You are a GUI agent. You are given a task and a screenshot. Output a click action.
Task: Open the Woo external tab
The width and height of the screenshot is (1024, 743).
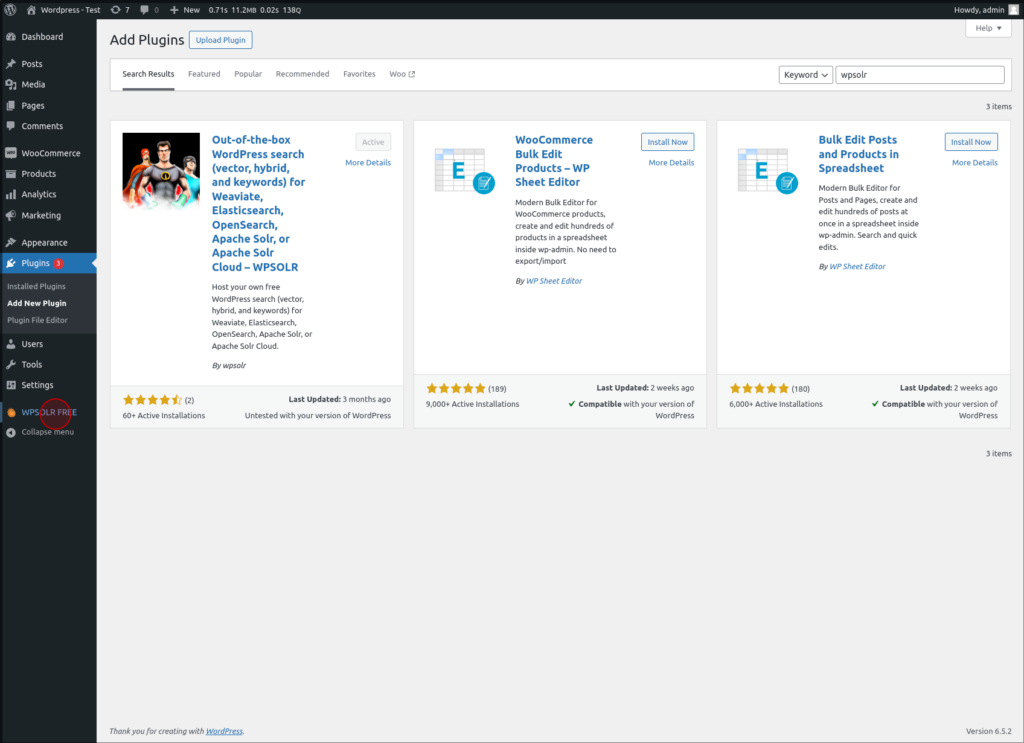(402, 74)
